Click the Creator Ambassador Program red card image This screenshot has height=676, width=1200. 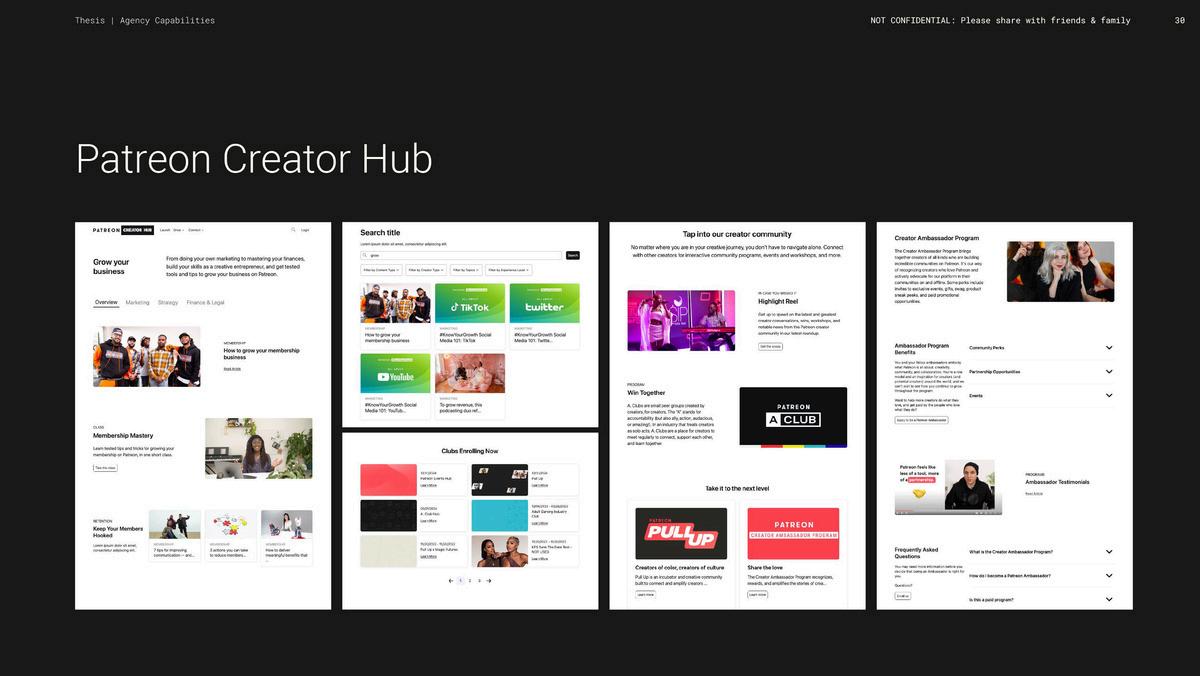coord(793,534)
